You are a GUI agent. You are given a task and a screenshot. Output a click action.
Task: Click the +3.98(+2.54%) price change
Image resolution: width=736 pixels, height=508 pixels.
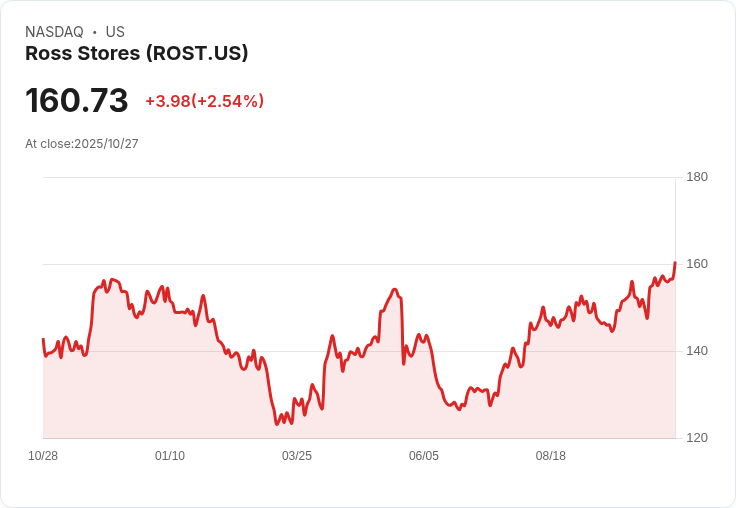click(x=204, y=101)
